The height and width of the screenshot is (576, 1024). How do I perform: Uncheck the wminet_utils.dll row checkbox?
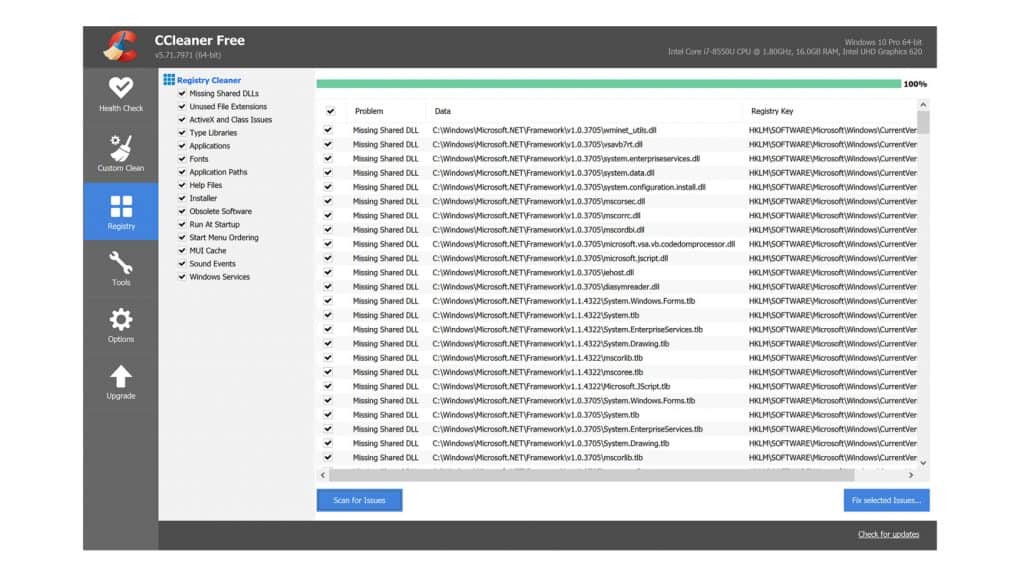point(329,130)
